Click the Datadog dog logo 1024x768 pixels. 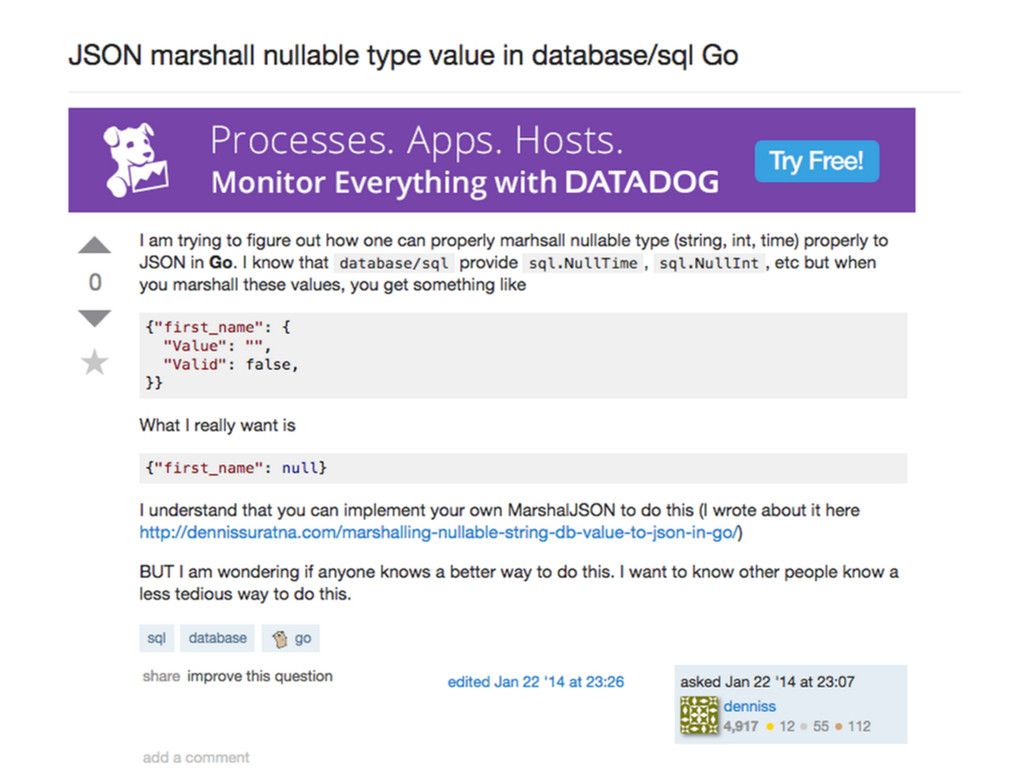coord(135,160)
